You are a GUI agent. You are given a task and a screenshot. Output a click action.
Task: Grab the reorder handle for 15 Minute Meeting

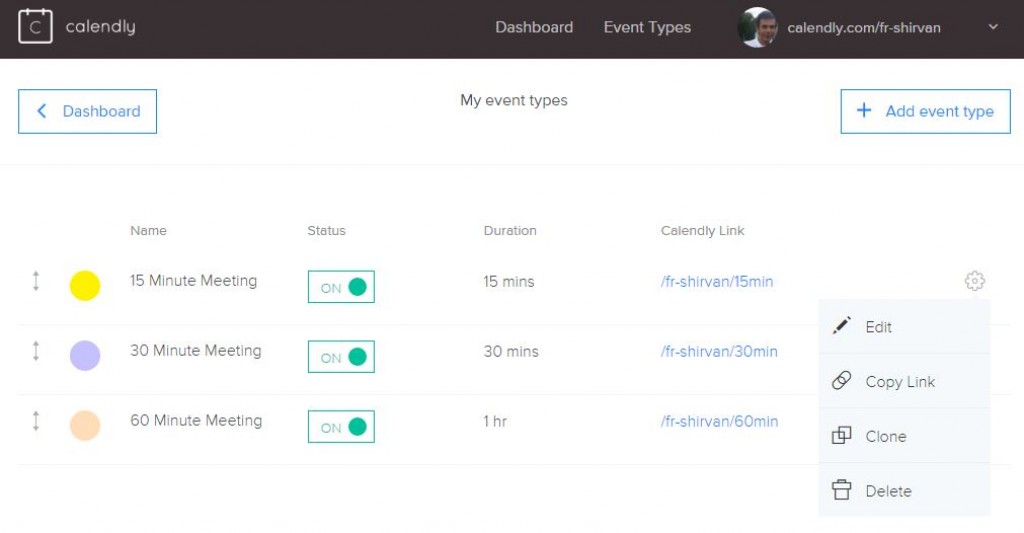click(36, 281)
